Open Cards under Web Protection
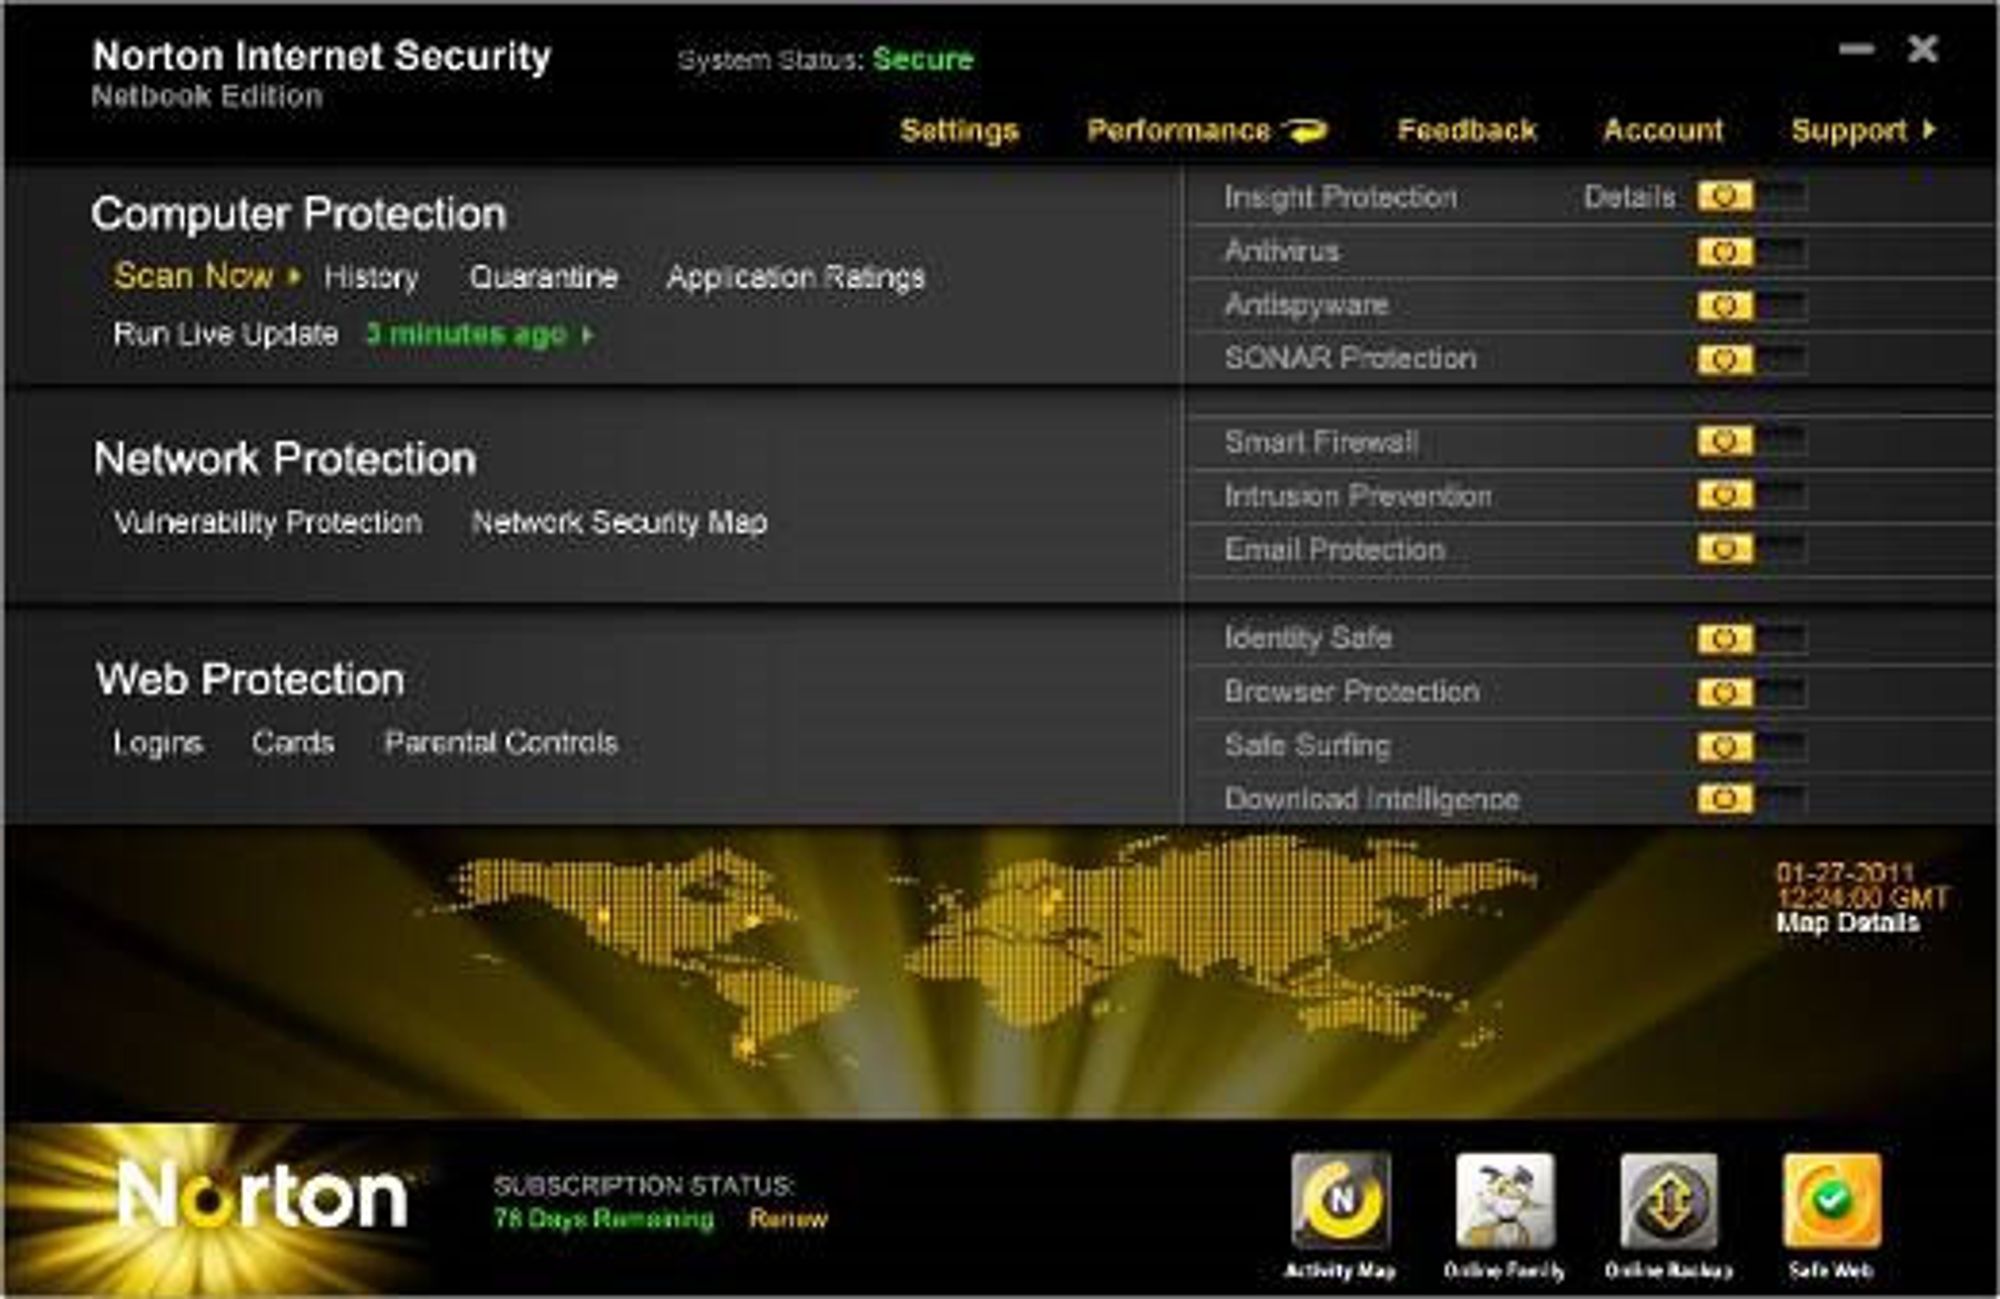The image size is (2000, 1299). click(293, 742)
